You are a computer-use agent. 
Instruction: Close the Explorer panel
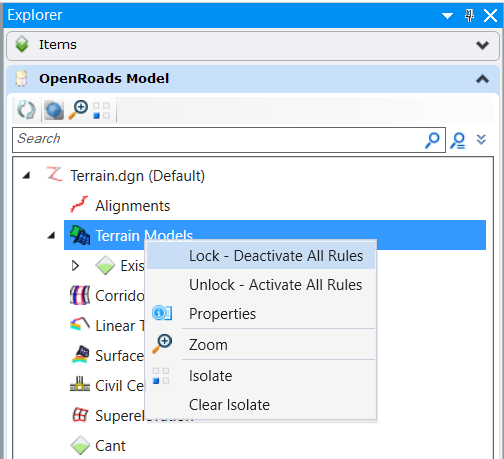tap(490, 15)
